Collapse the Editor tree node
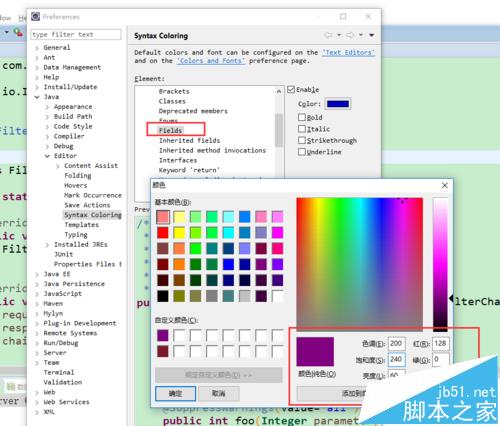500x426 pixels. pos(47,156)
